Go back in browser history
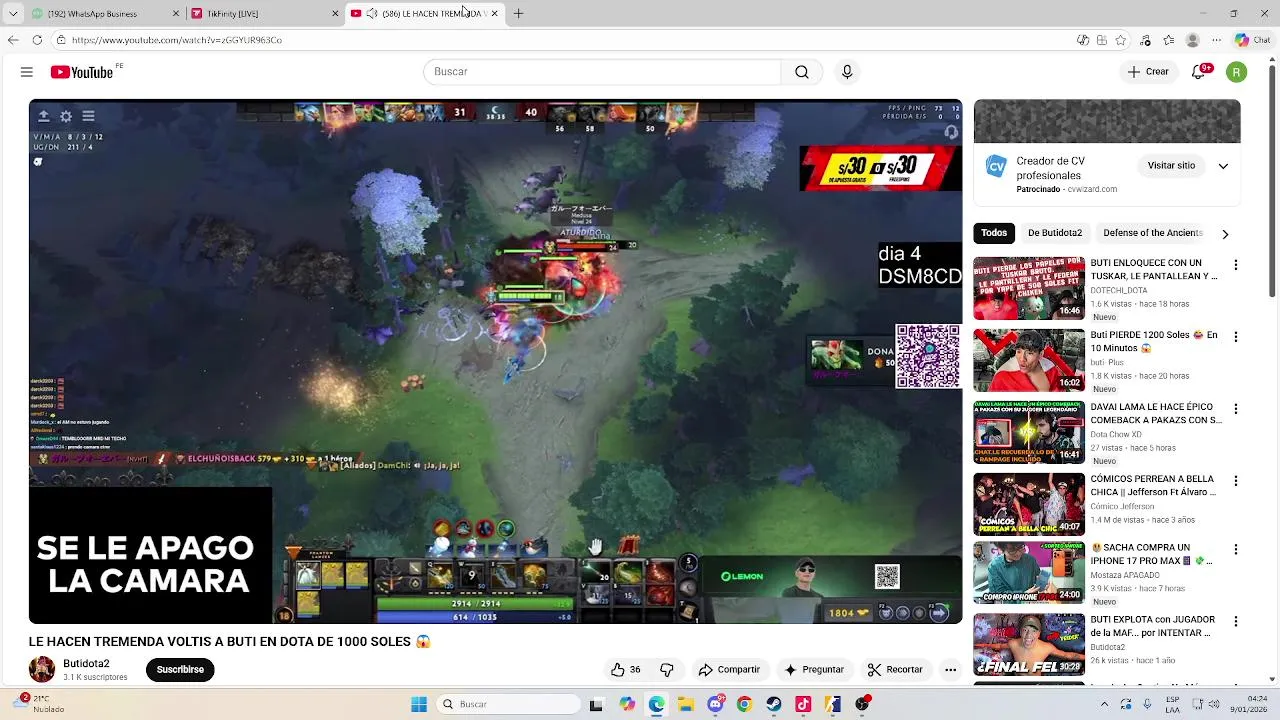The width and height of the screenshot is (1280, 720). click(x=12, y=40)
